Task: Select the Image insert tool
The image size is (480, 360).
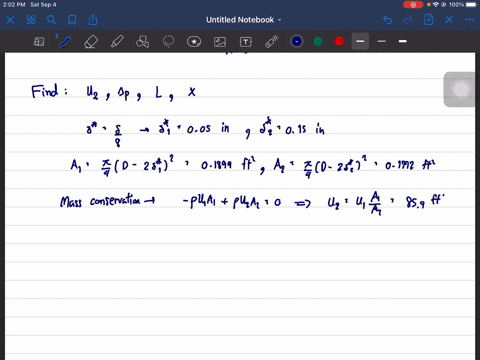Action: (x=220, y=42)
